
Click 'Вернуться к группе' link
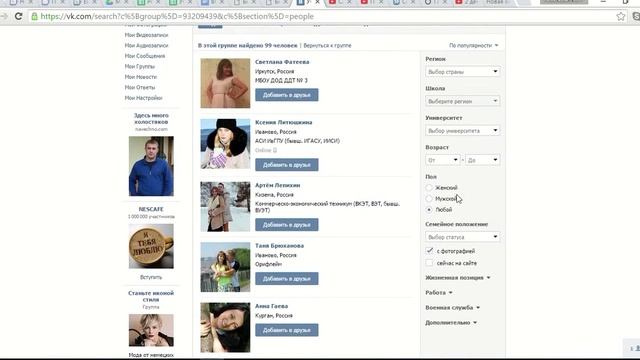click(x=327, y=45)
